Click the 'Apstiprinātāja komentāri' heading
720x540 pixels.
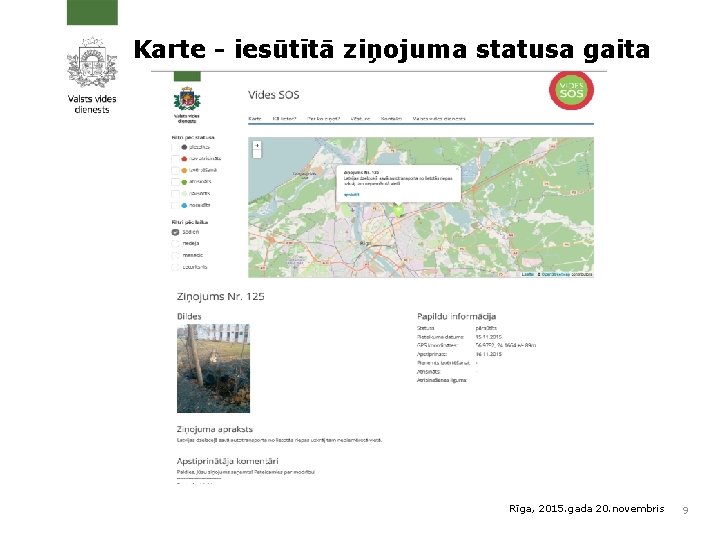[x=228, y=461]
